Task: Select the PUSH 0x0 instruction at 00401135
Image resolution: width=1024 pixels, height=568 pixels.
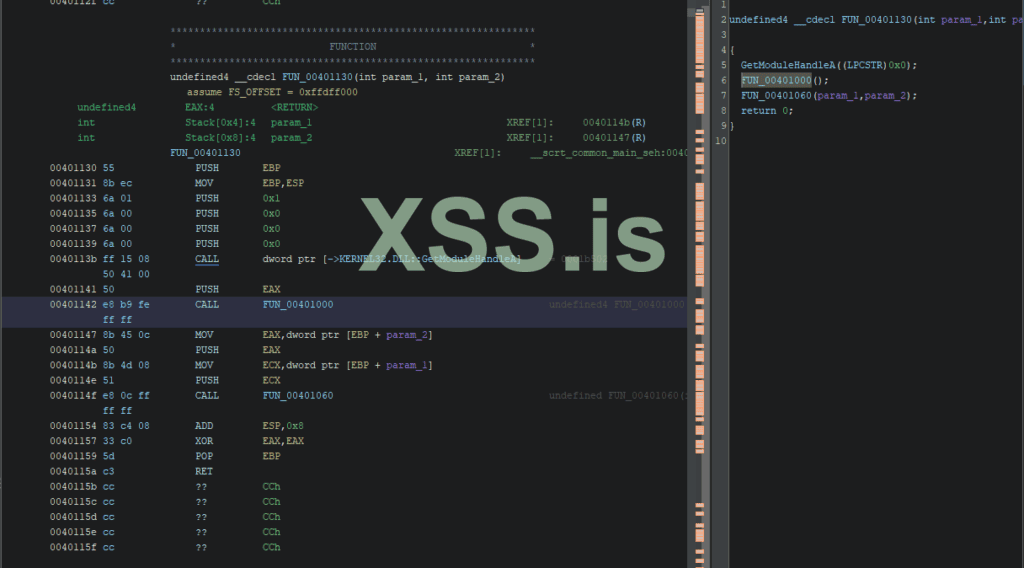Action: (x=237, y=213)
